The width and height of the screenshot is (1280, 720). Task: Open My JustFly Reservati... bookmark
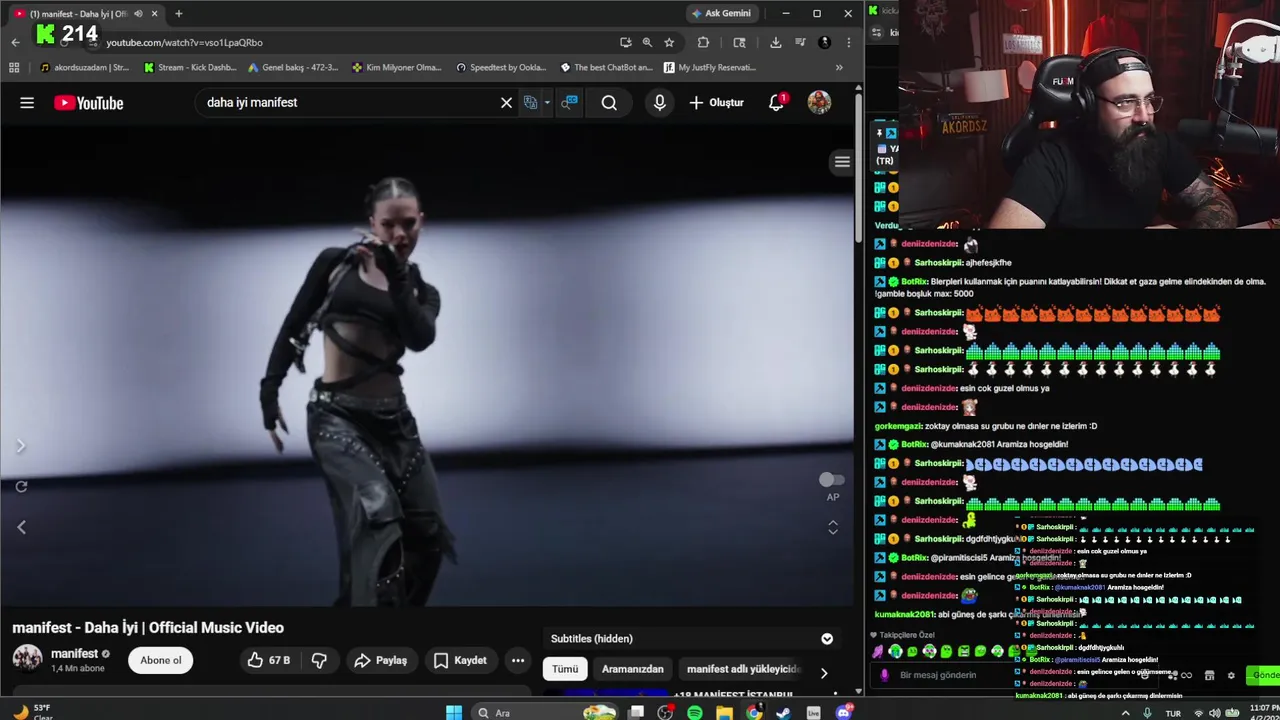click(x=708, y=67)
